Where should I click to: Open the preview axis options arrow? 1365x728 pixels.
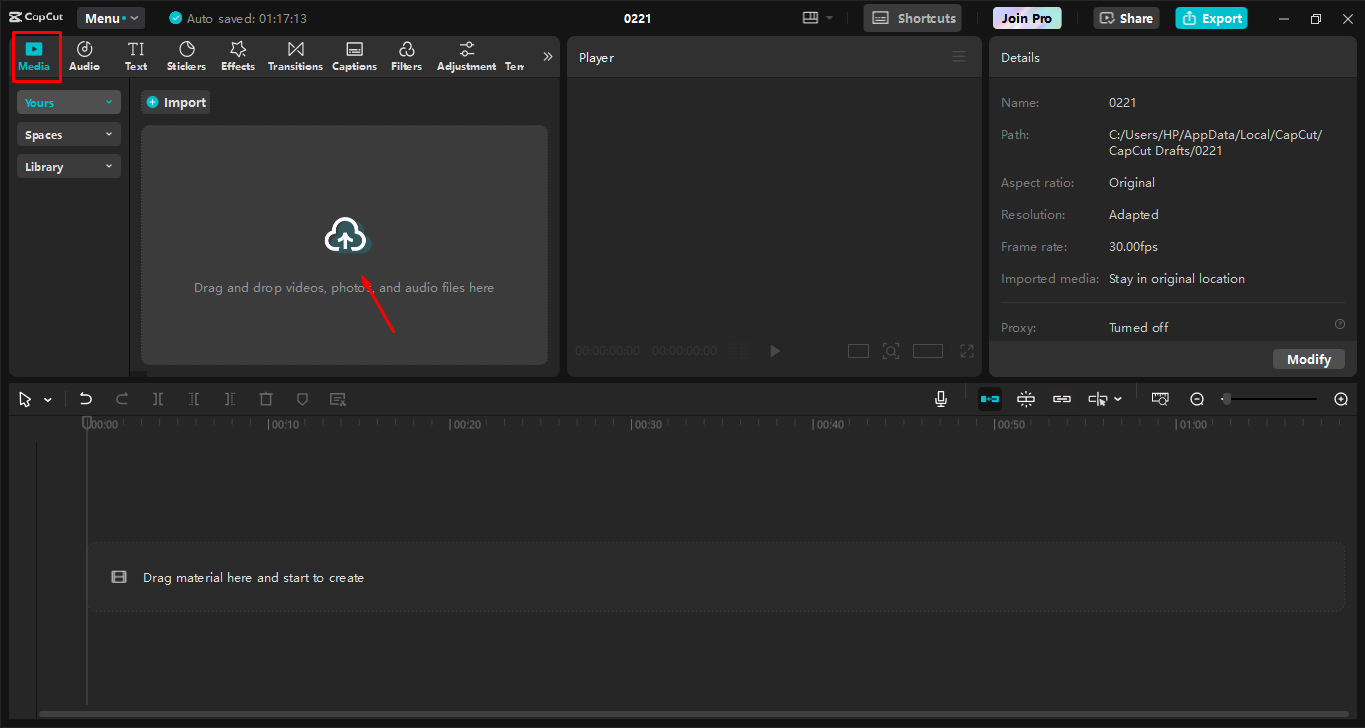coord(1118,399)
